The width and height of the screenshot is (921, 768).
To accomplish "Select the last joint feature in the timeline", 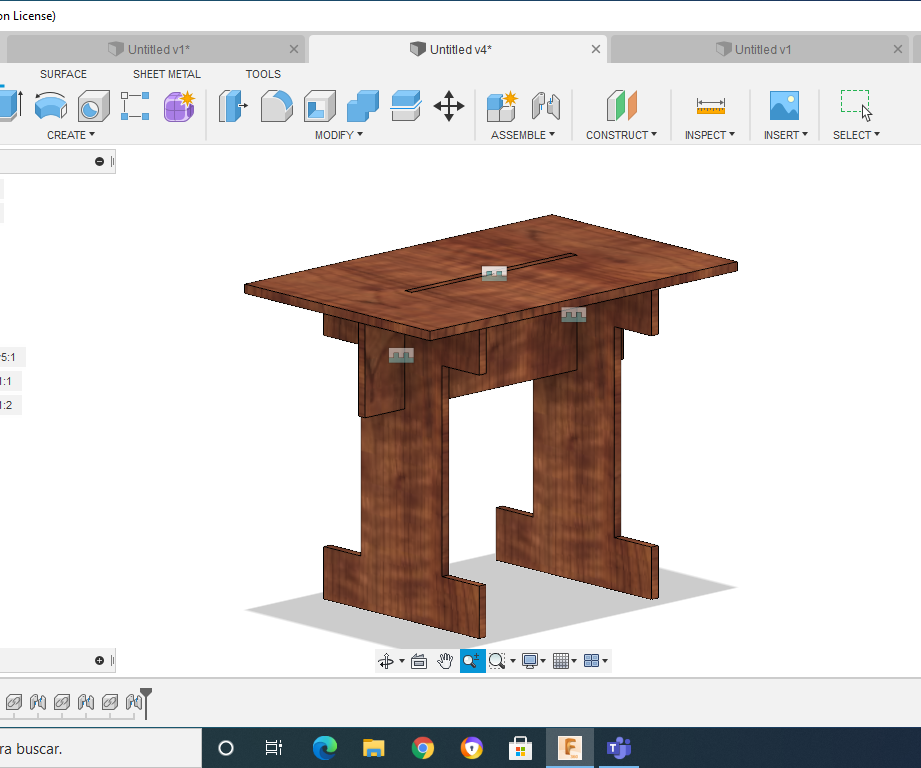I will pyautogui.click(x=134, y=702).
